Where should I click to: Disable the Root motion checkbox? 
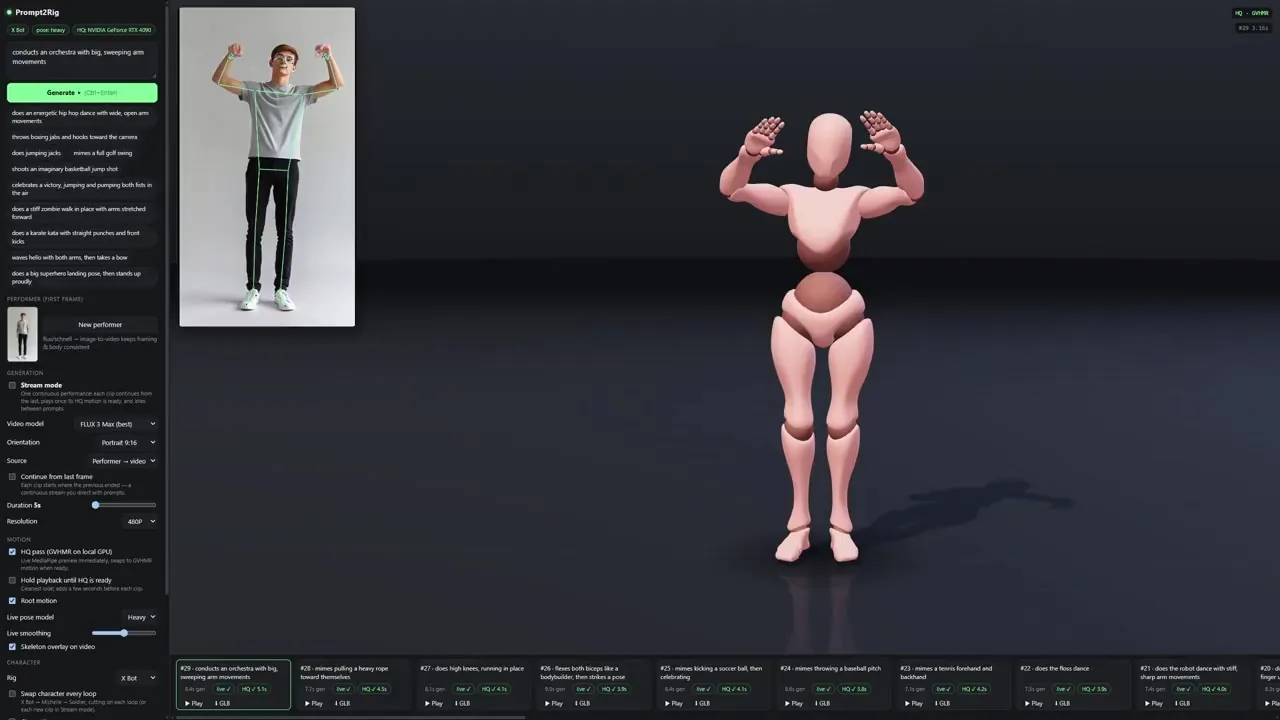[12, 601]
